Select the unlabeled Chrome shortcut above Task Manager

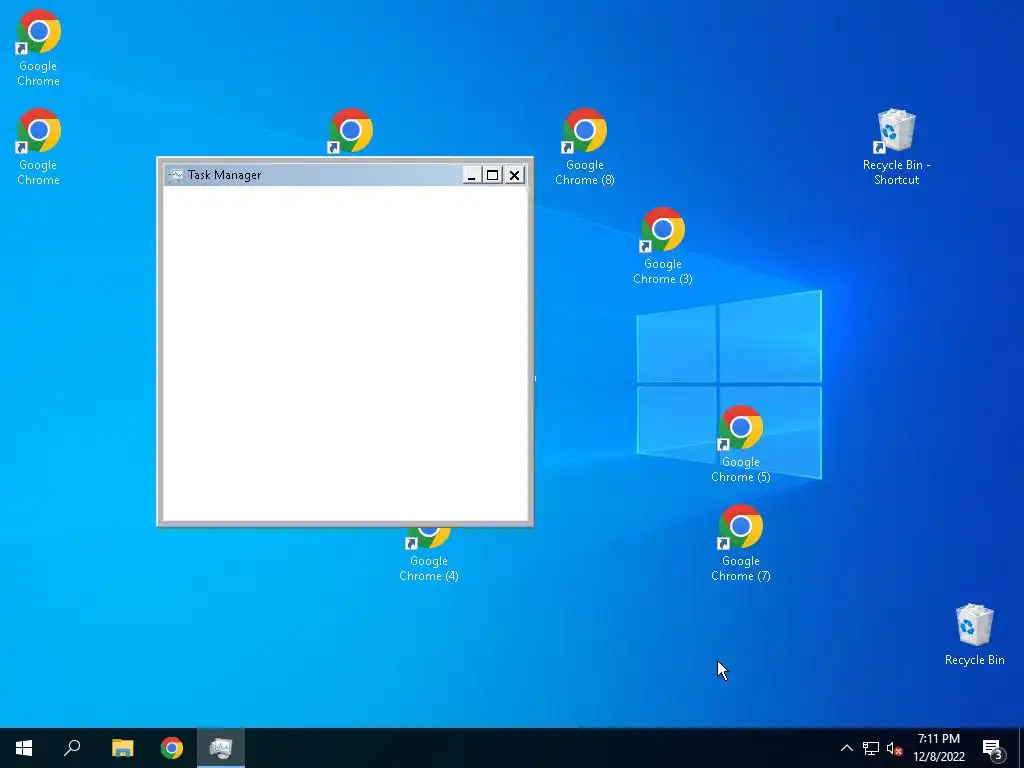[350, 132]
